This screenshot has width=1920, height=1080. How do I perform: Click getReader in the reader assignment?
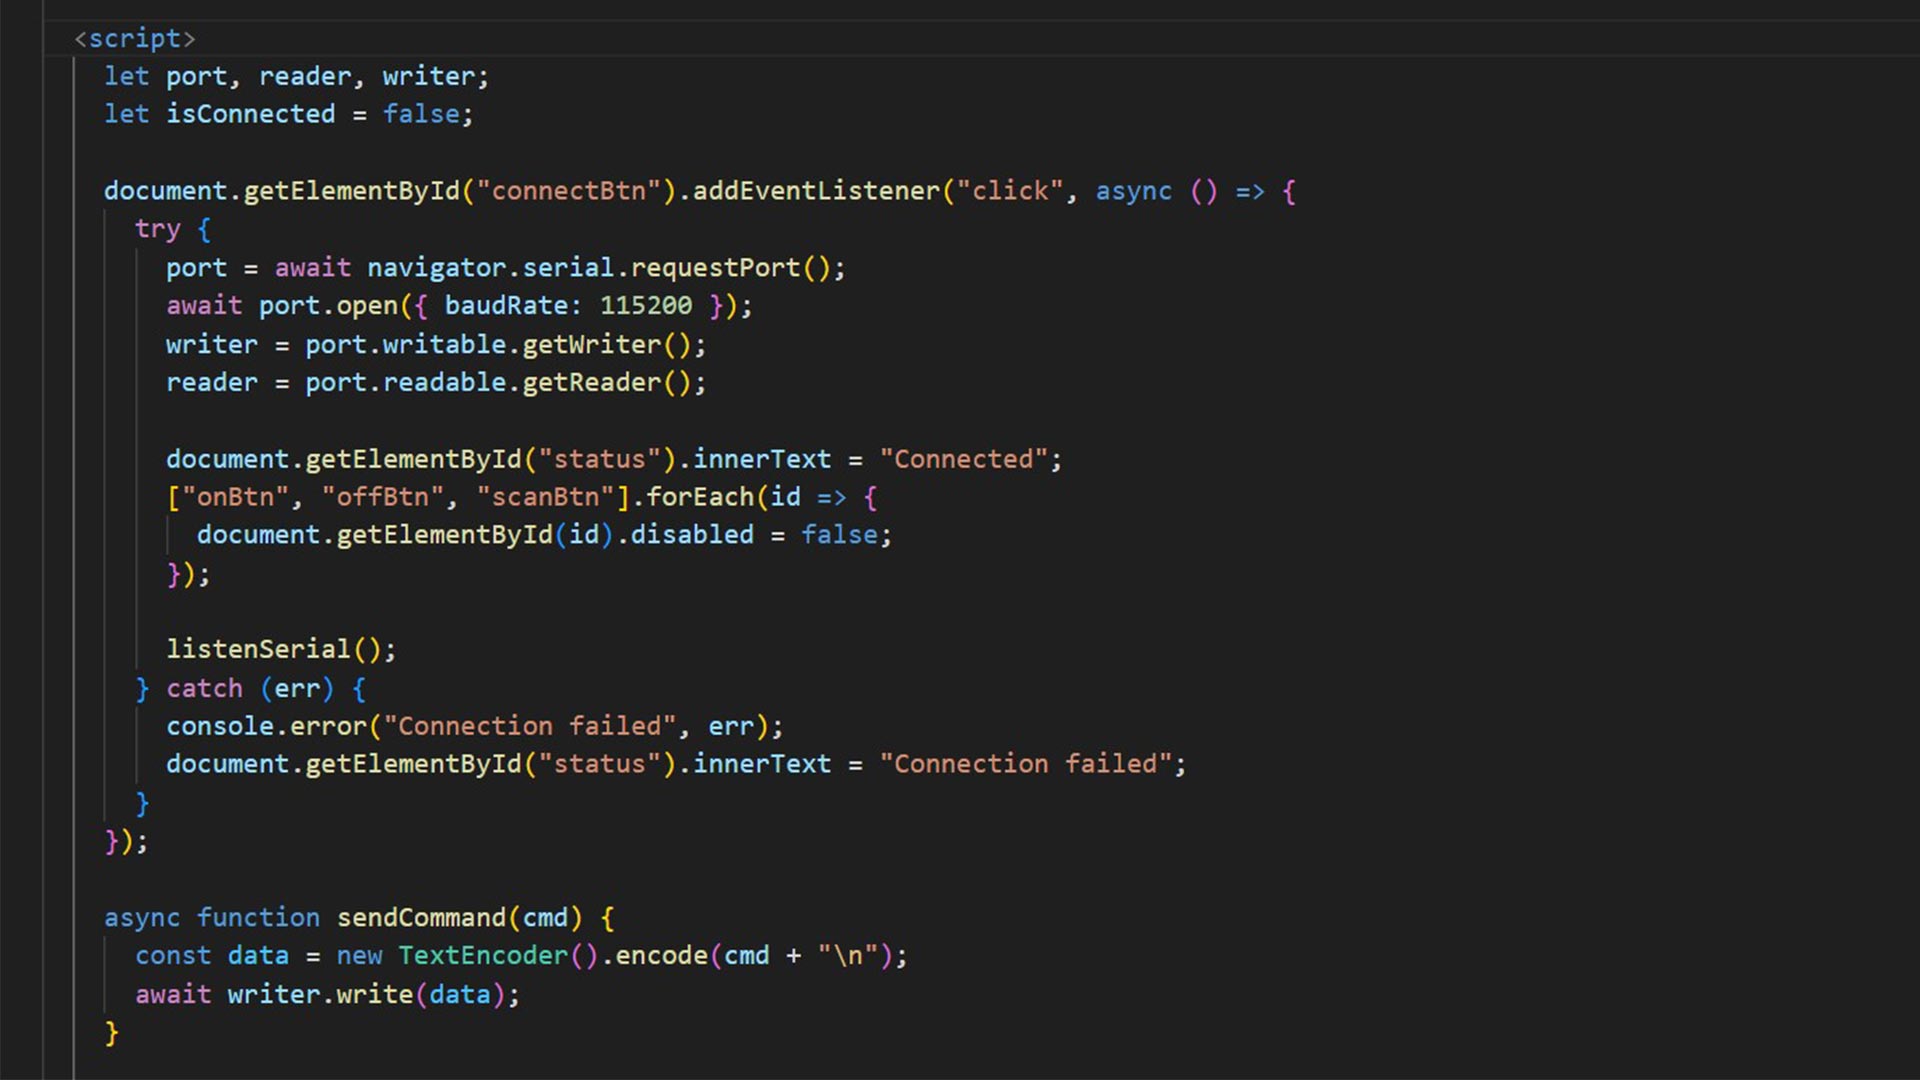(x=592, y=383)
